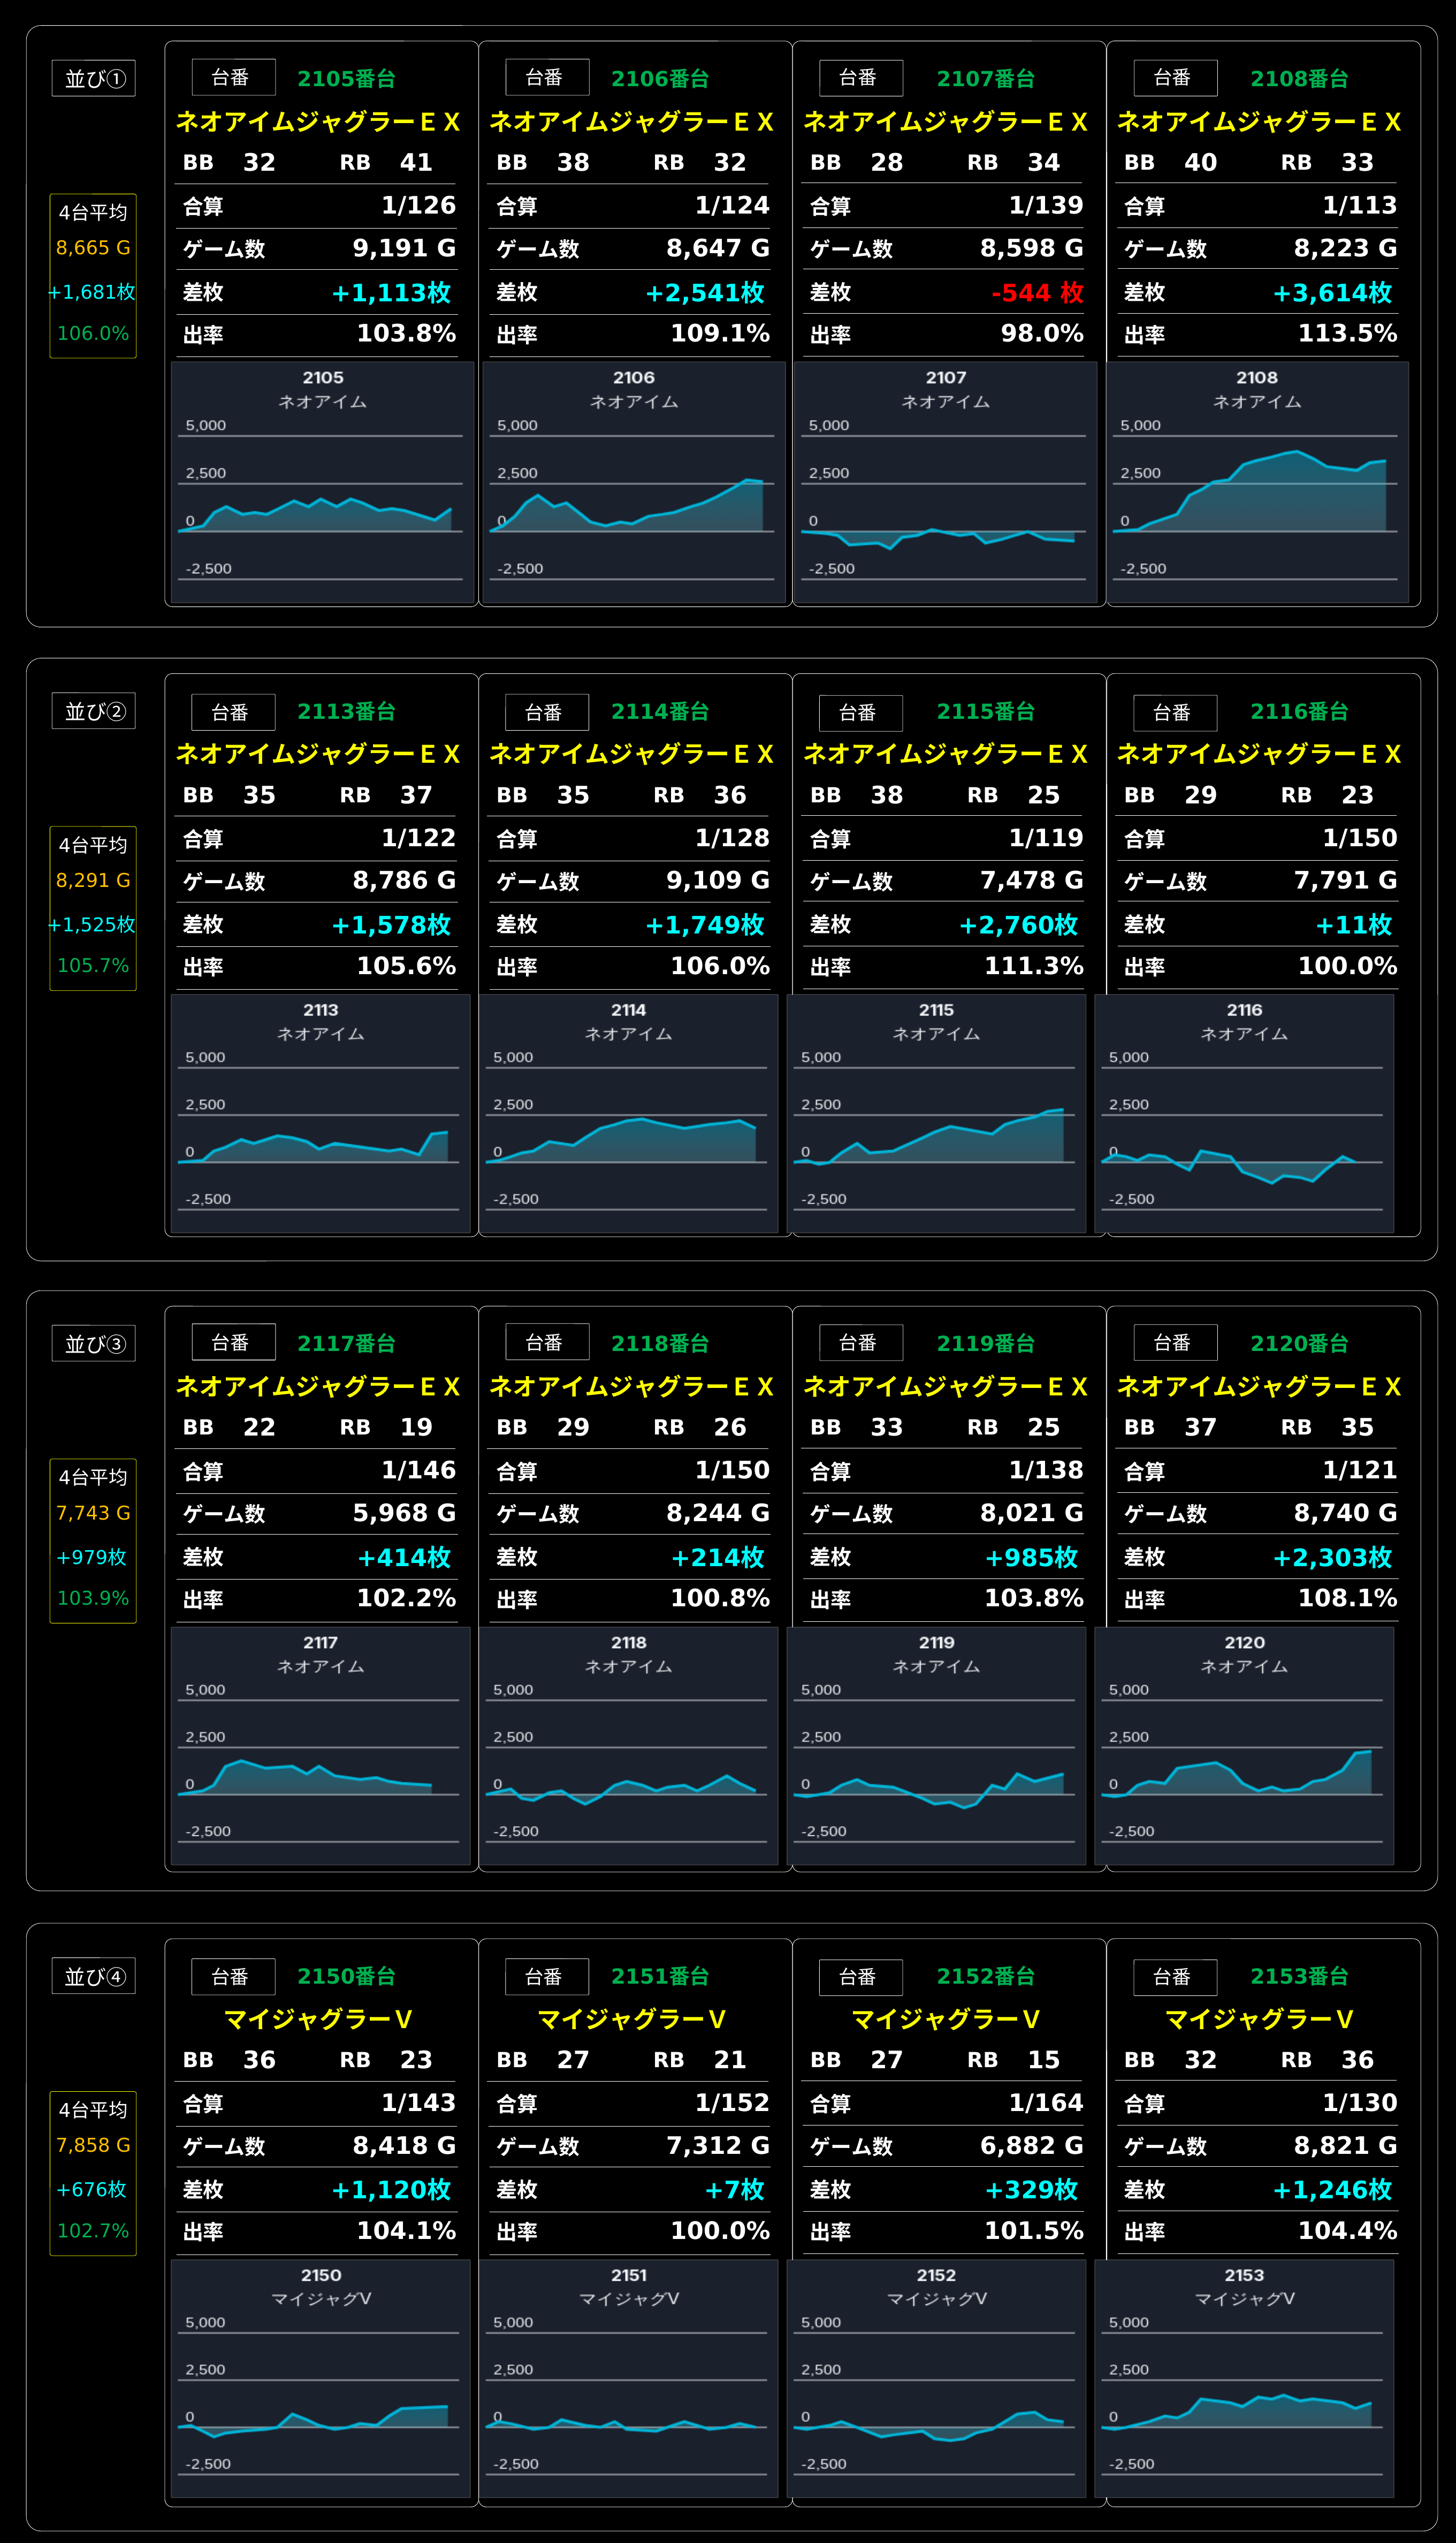This screenshot has height=2543, width=1456.
Task: Click the 並び④ group label
Action: (x=94, y=1977)
